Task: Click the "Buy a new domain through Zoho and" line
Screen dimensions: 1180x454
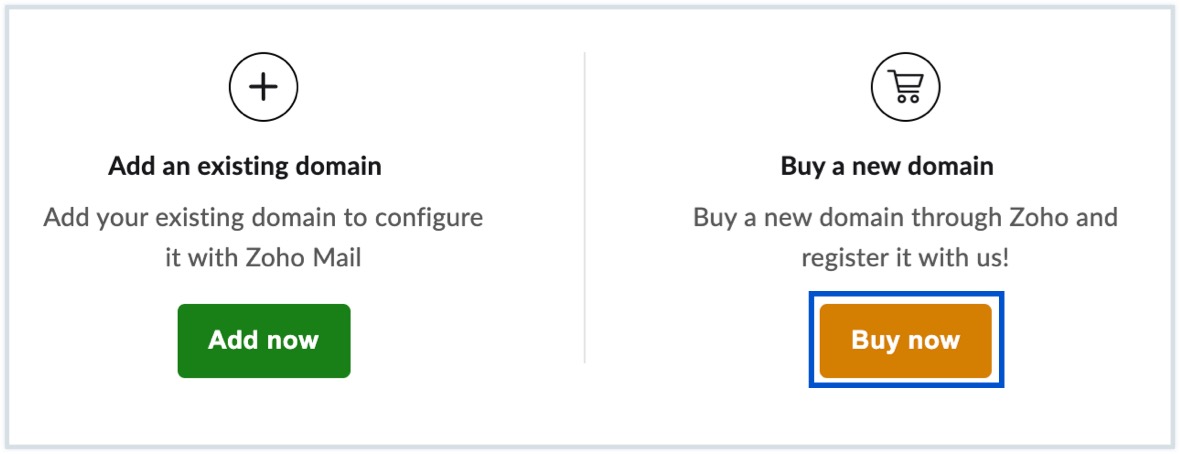Action: (x=905, y=217)
